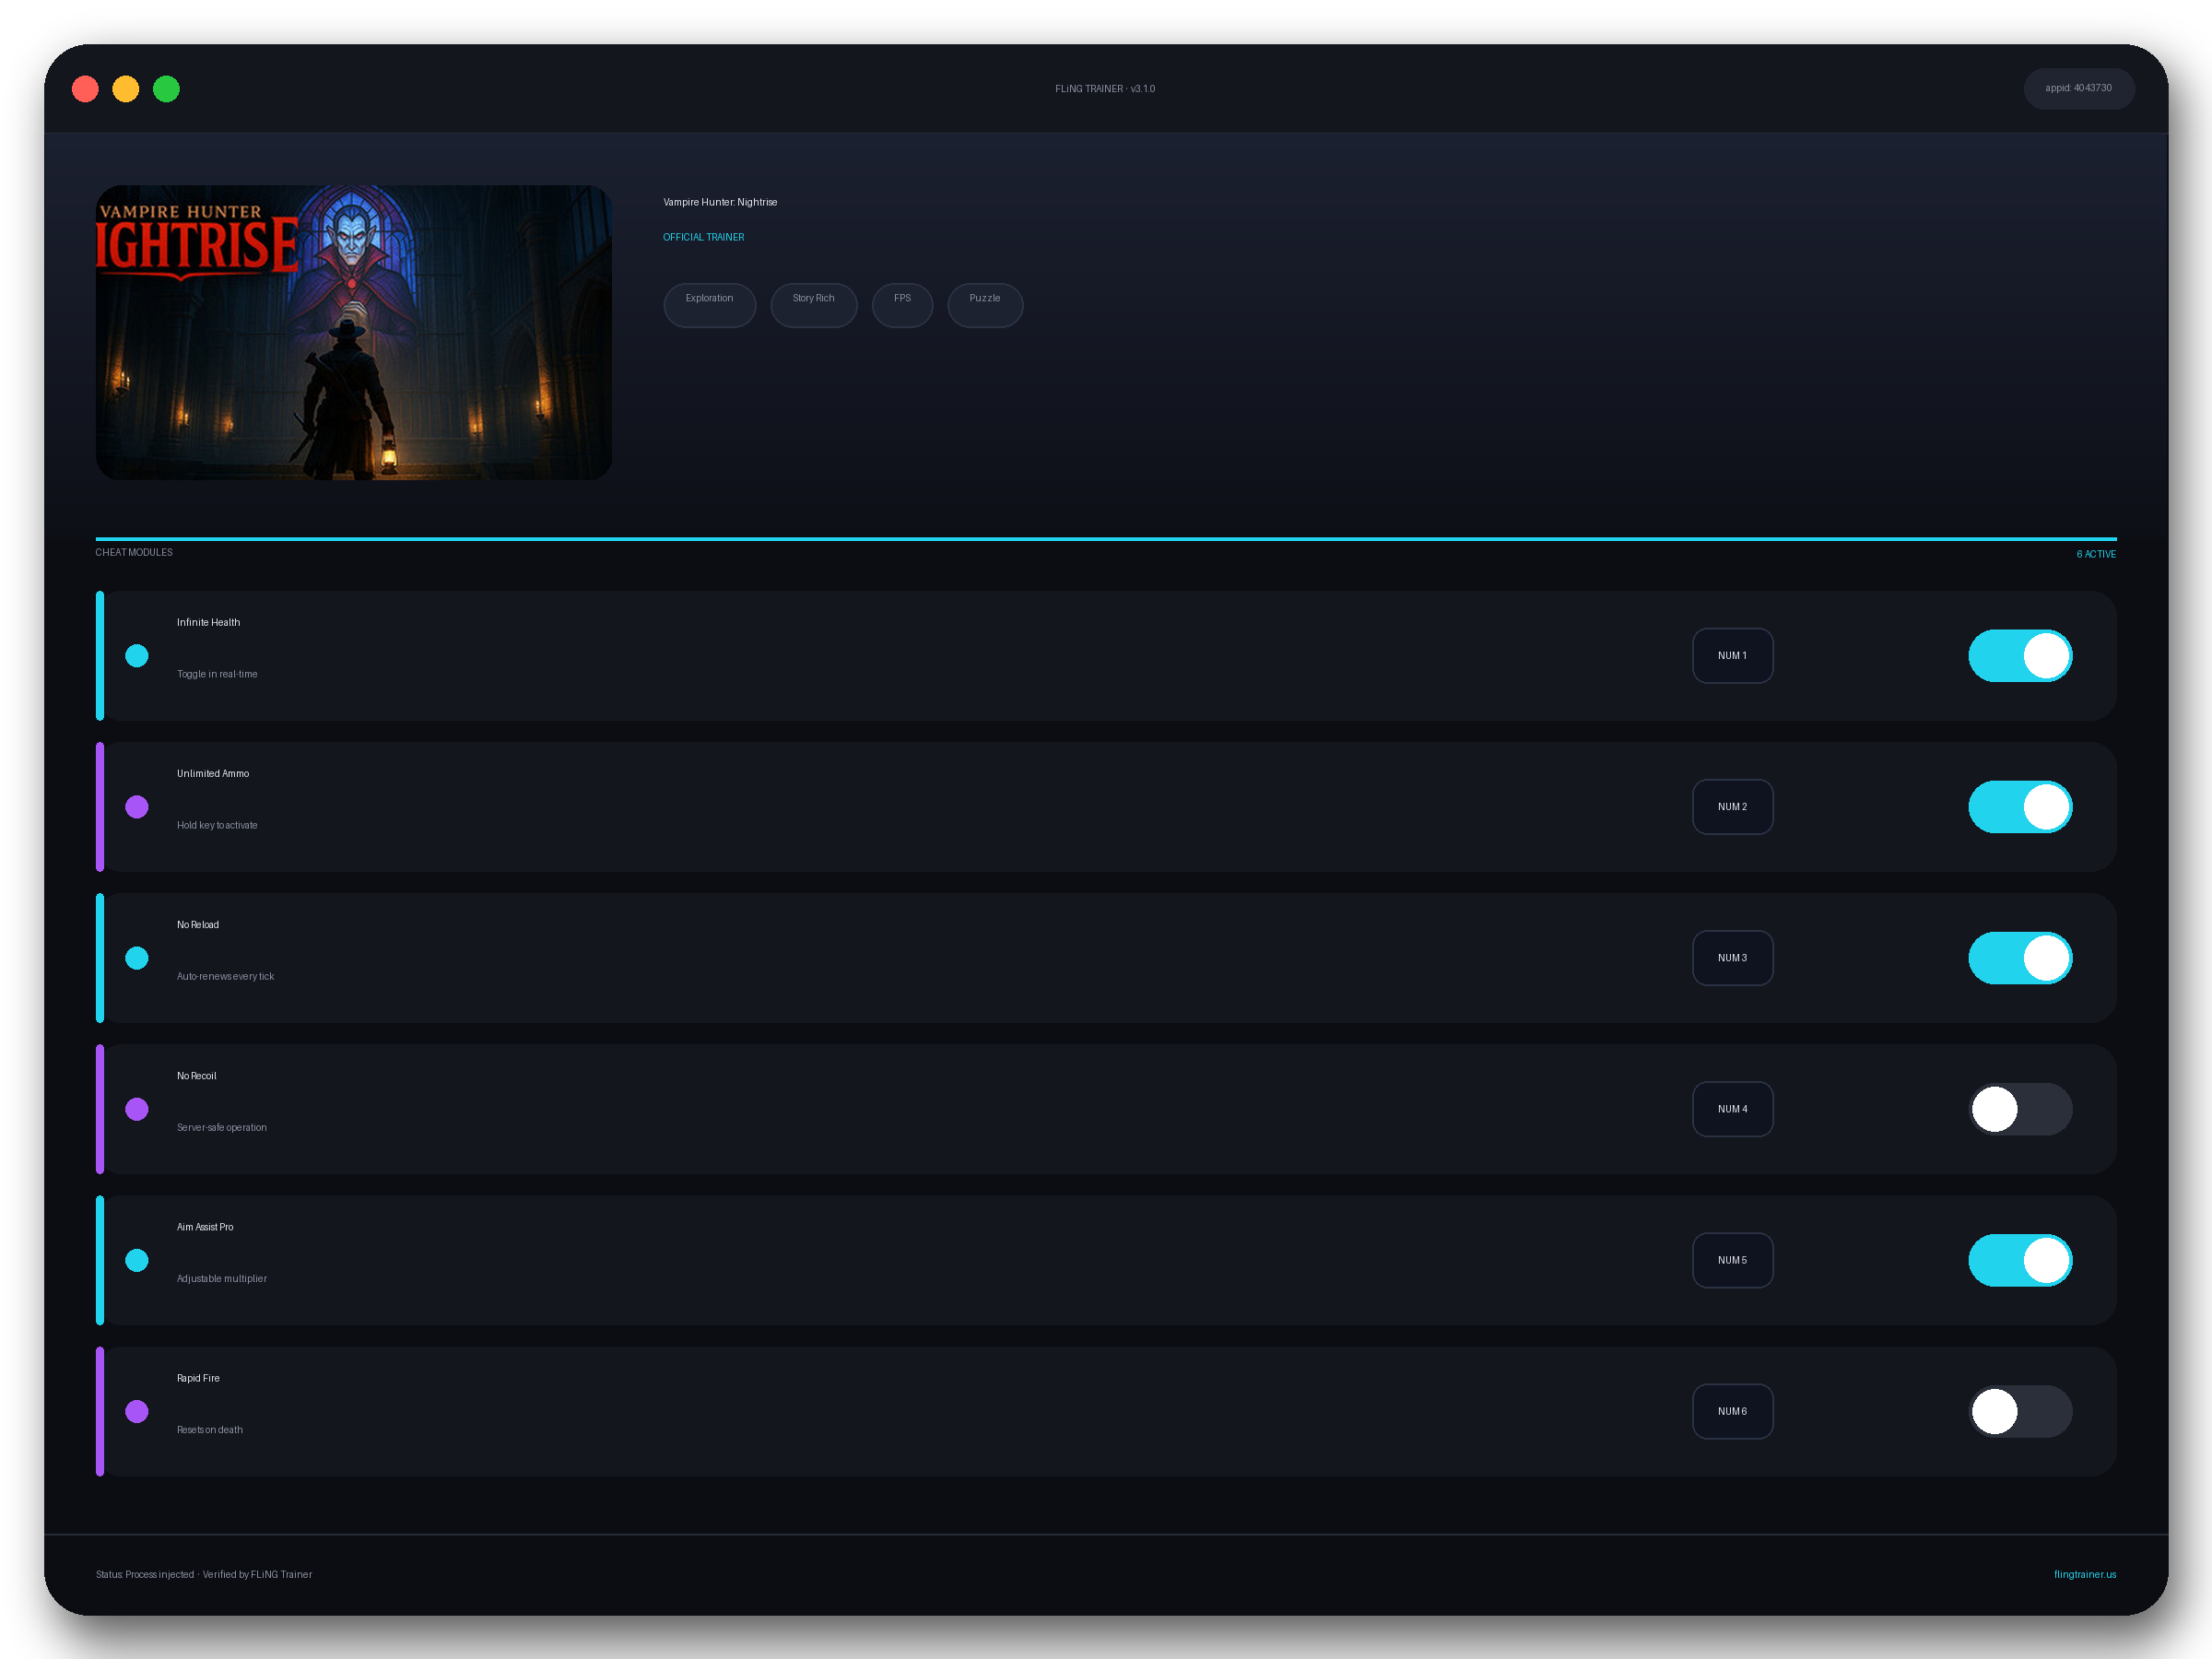The image size is (2212, 1659).
Task: Click the FLiNG TRAINER v3.1.0 window title
Action: tap(1105, 89)
